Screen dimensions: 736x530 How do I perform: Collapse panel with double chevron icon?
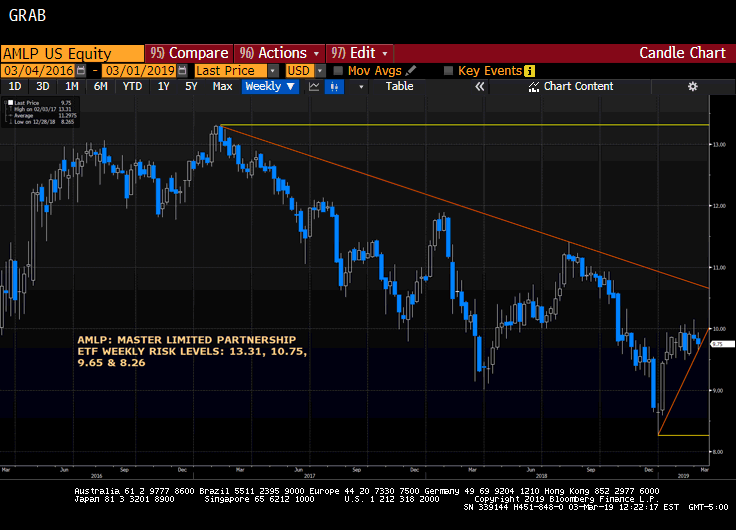[x=479, y=86]
